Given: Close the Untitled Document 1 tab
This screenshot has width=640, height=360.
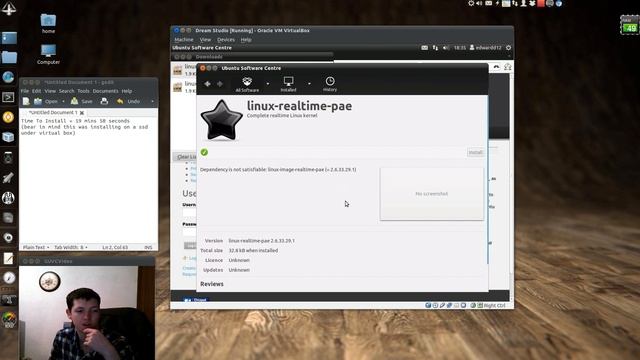Looking at the screenshot, I should point(82,113).
